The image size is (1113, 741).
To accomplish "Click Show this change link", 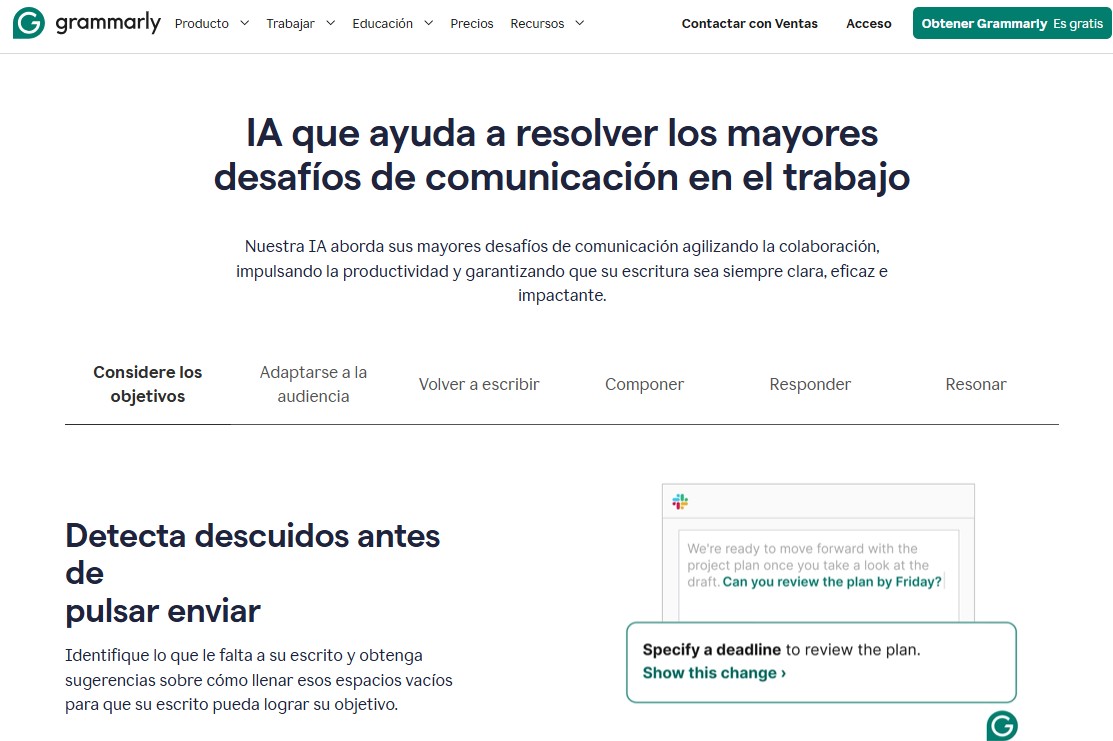I will pyautogui.click(x=714, y=673).
